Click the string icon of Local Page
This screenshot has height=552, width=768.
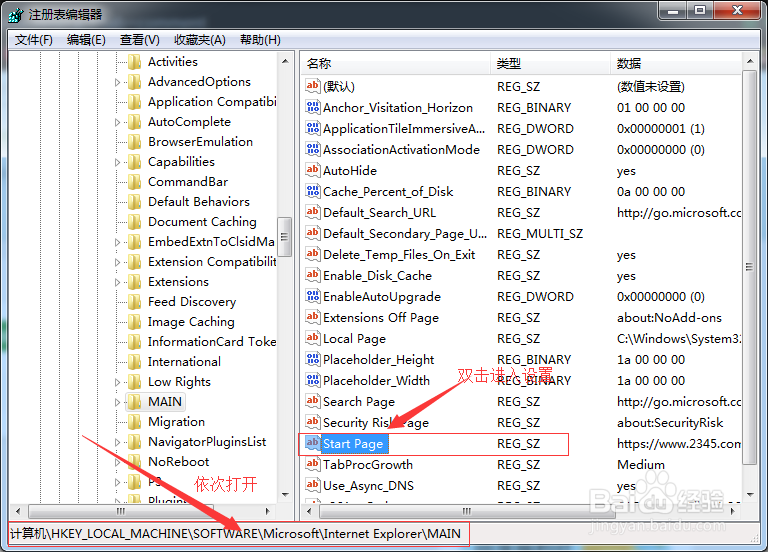click(x=312, y=338)
